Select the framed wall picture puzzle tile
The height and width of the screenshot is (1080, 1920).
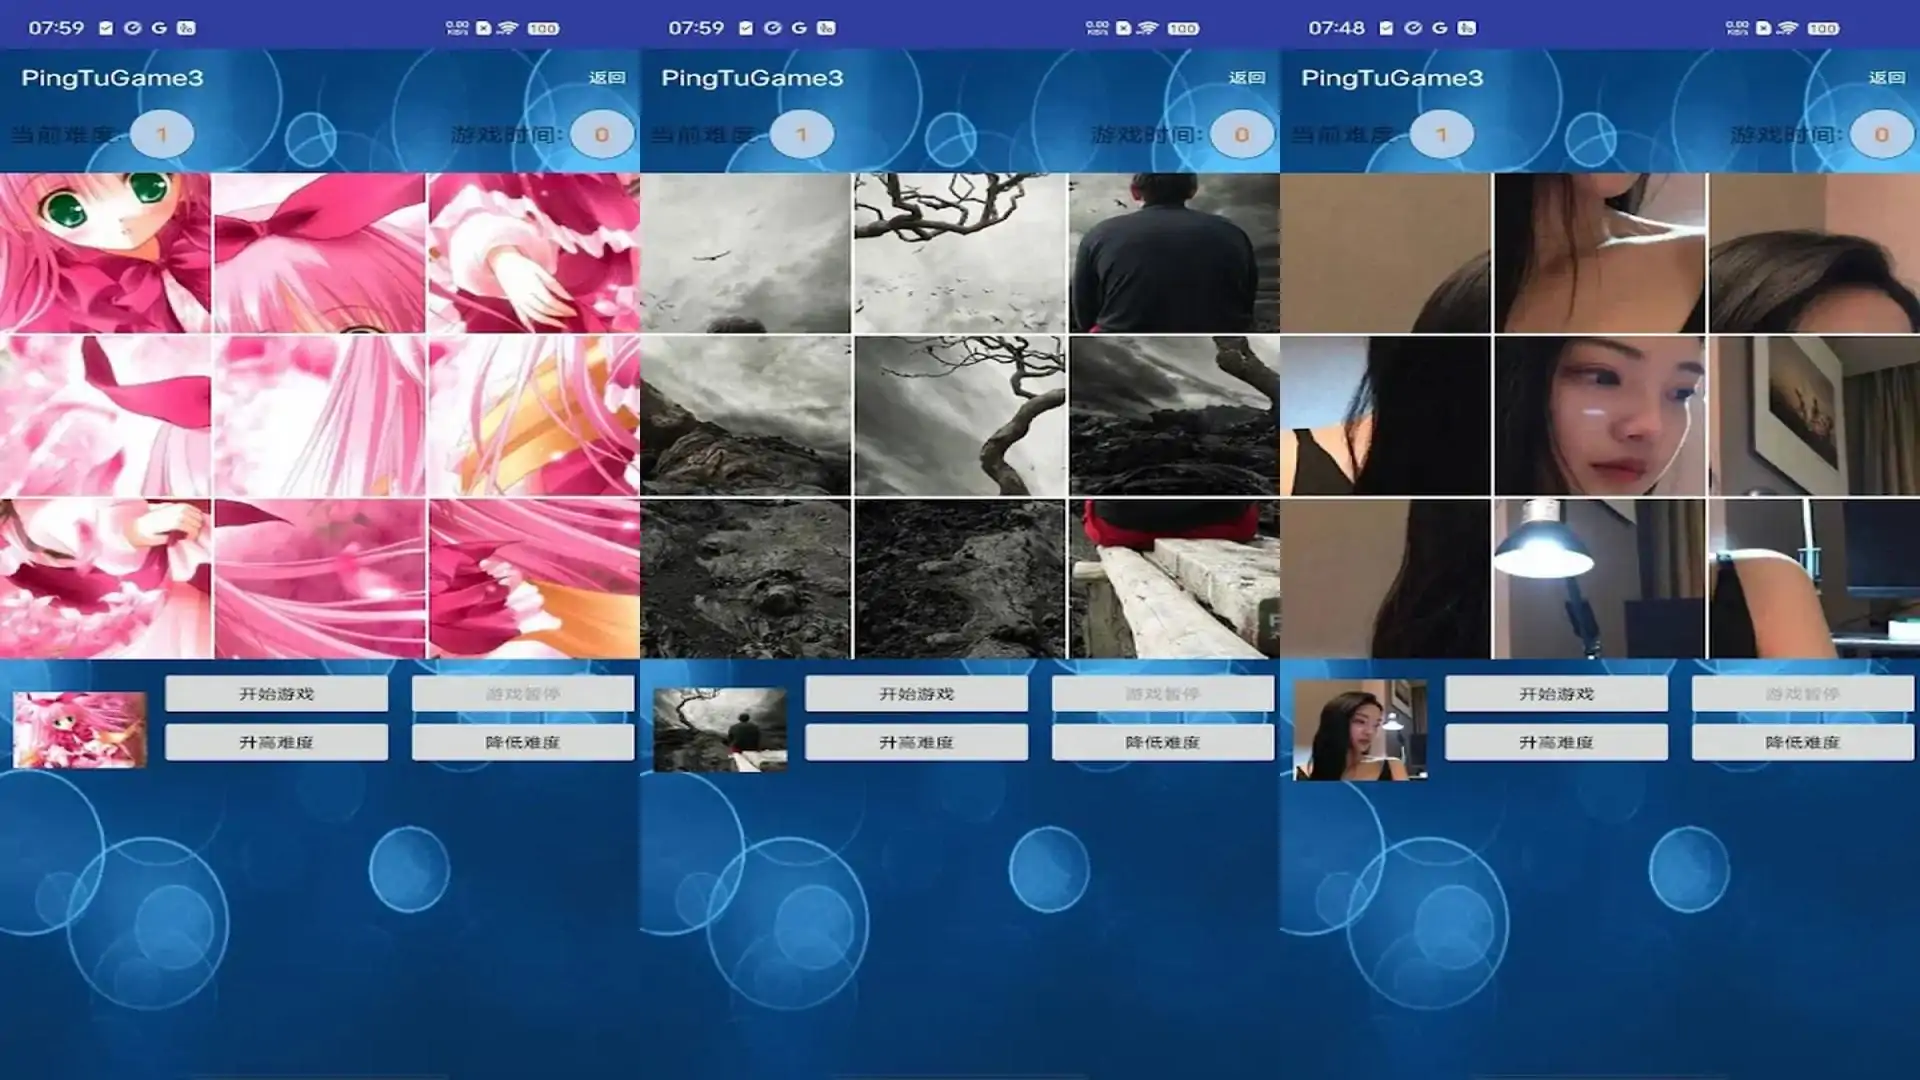[1814, 415]
